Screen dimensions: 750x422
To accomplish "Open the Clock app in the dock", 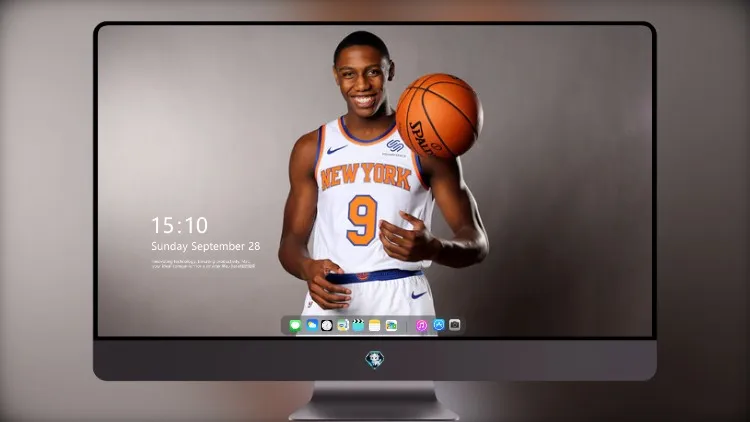I will coord(327,325).
